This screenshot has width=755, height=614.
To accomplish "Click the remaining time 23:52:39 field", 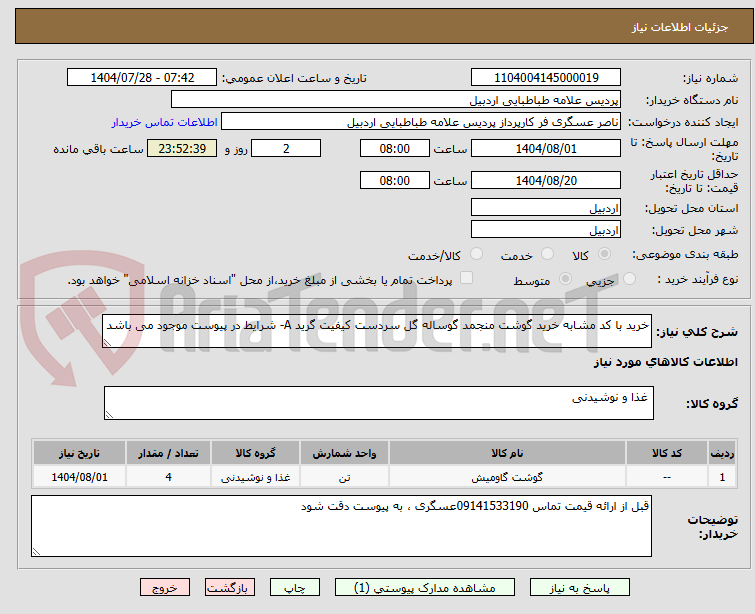I will [182, 148].
